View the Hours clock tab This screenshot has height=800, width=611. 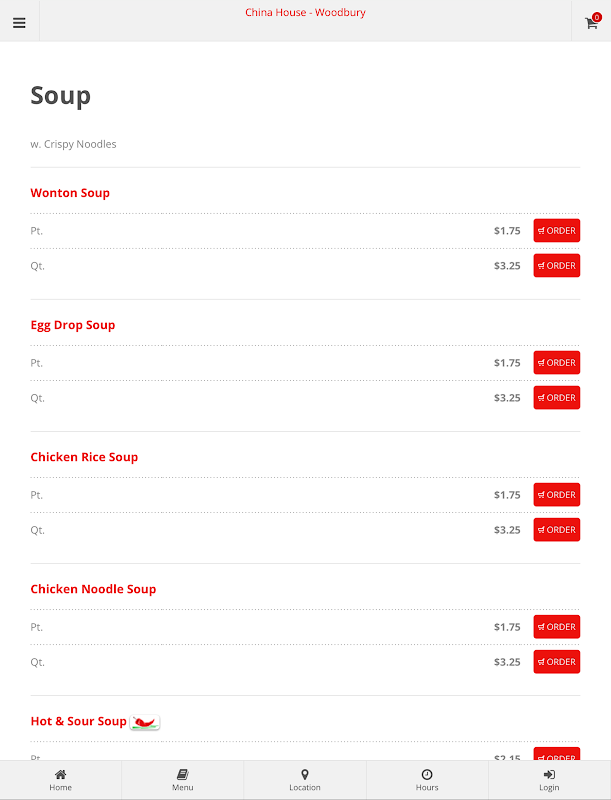click(427, 780)
